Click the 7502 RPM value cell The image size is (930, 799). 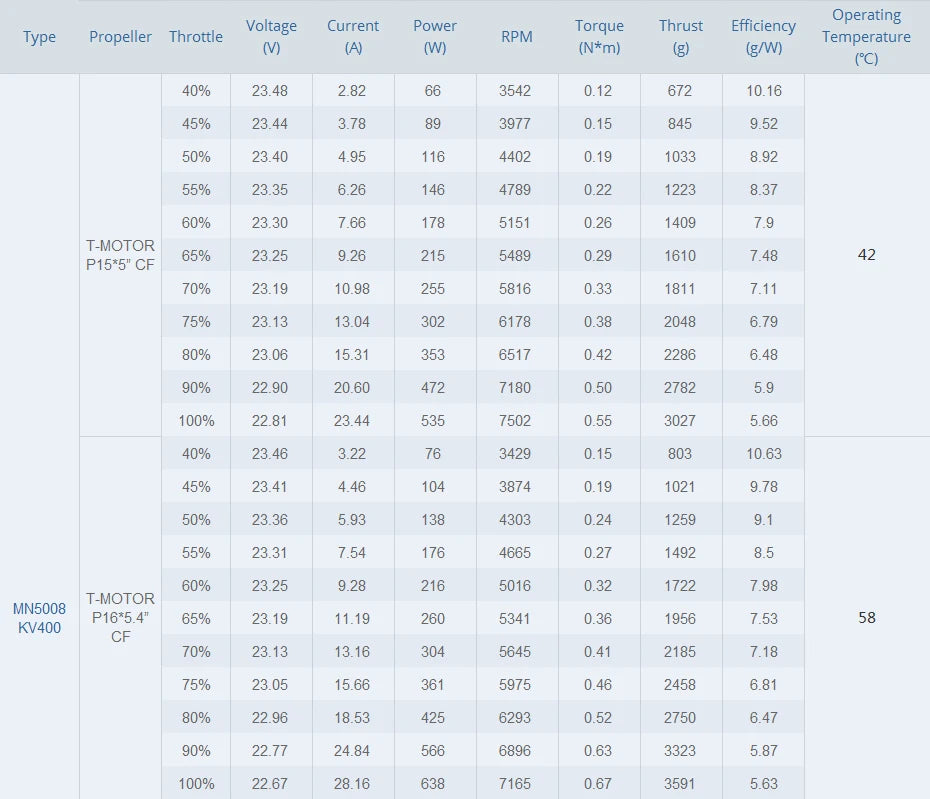(516, 420)
